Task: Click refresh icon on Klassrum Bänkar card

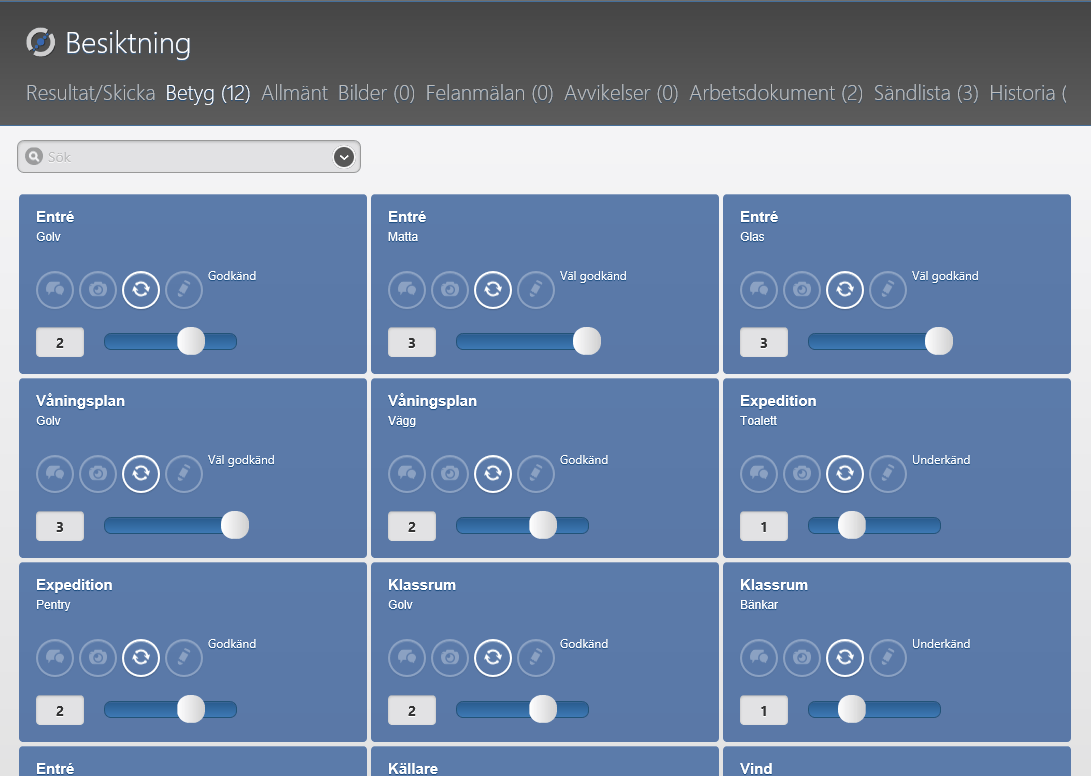Action: click(x=845, y=658)
